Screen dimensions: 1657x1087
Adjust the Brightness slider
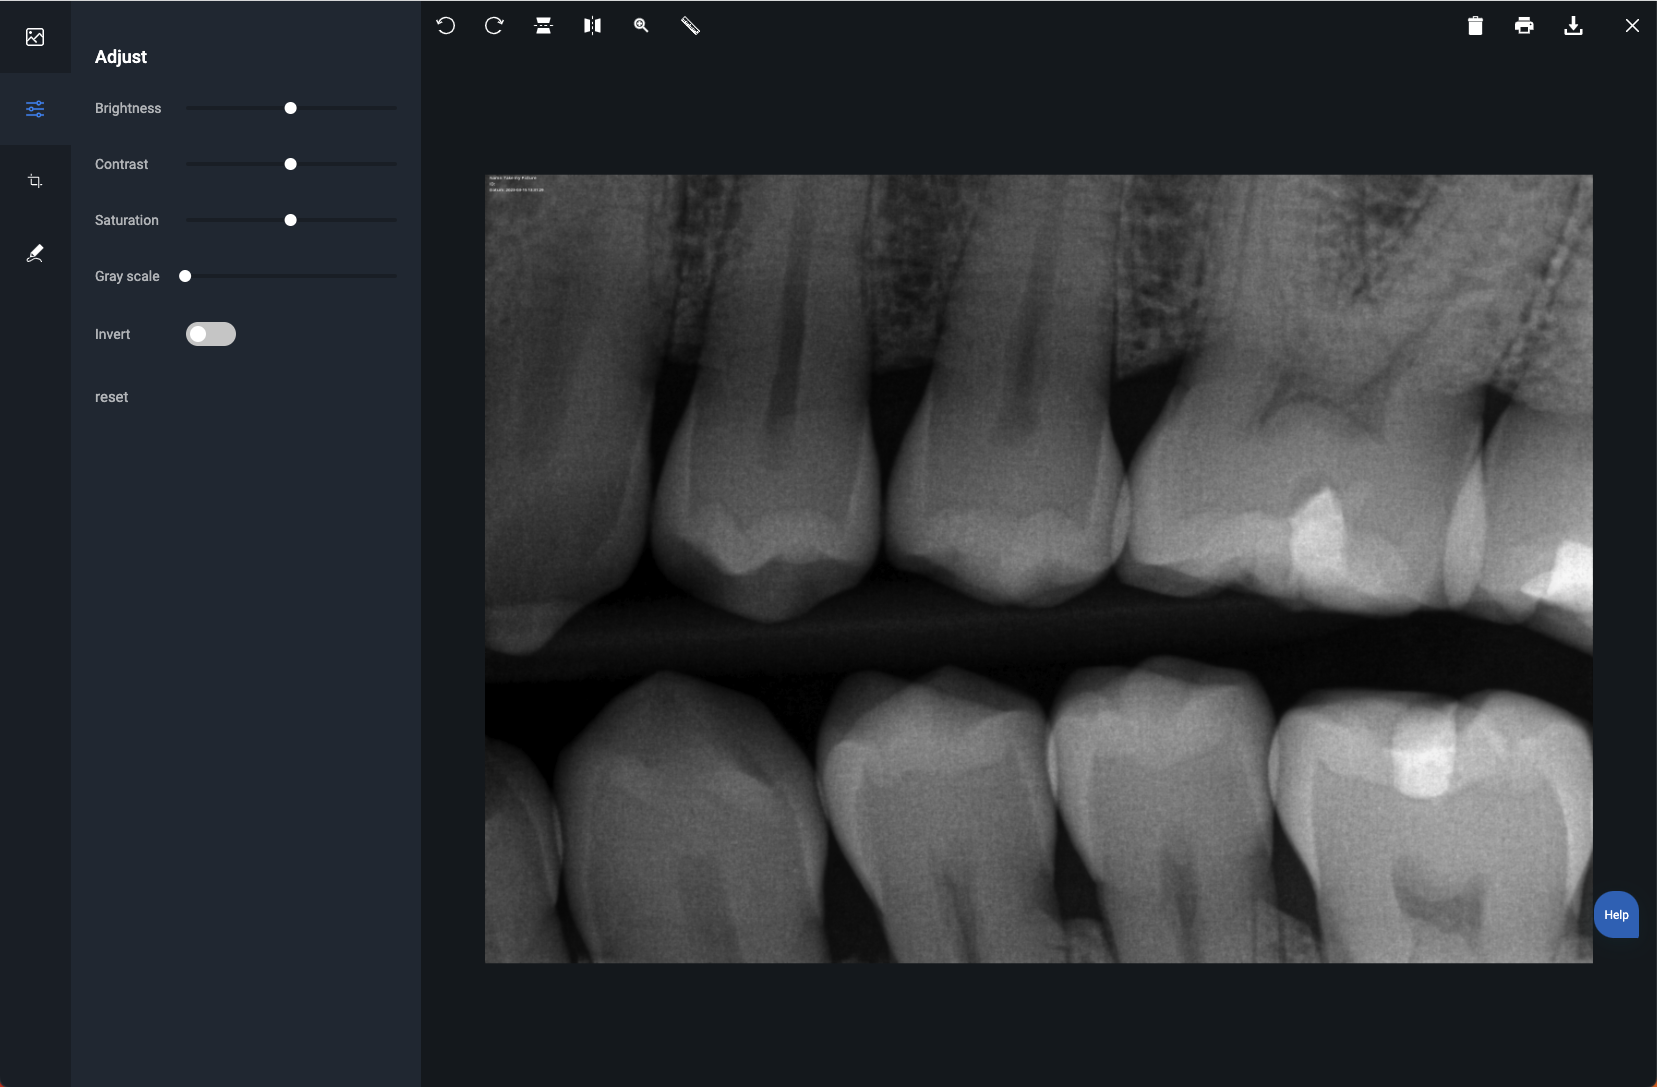(290, 108)
